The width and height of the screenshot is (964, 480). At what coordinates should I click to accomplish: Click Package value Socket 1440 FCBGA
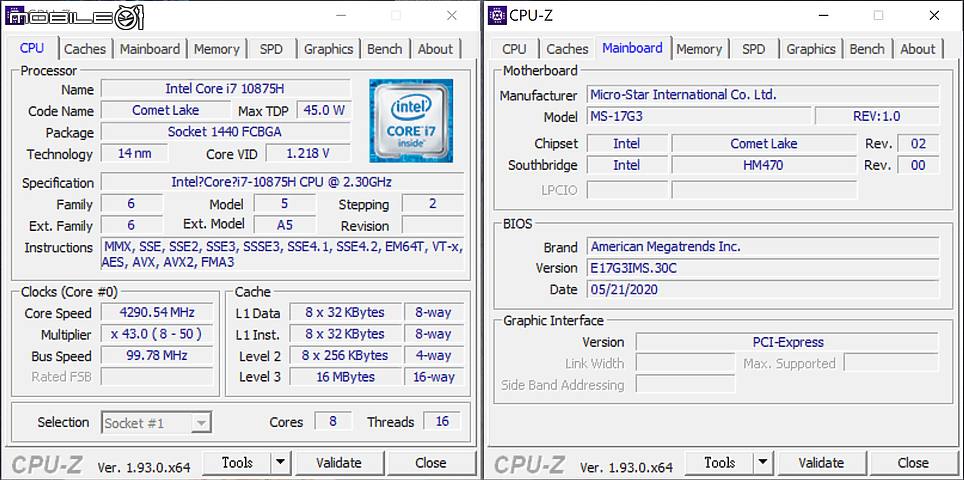pyautogui.click(x=226, y=132)
